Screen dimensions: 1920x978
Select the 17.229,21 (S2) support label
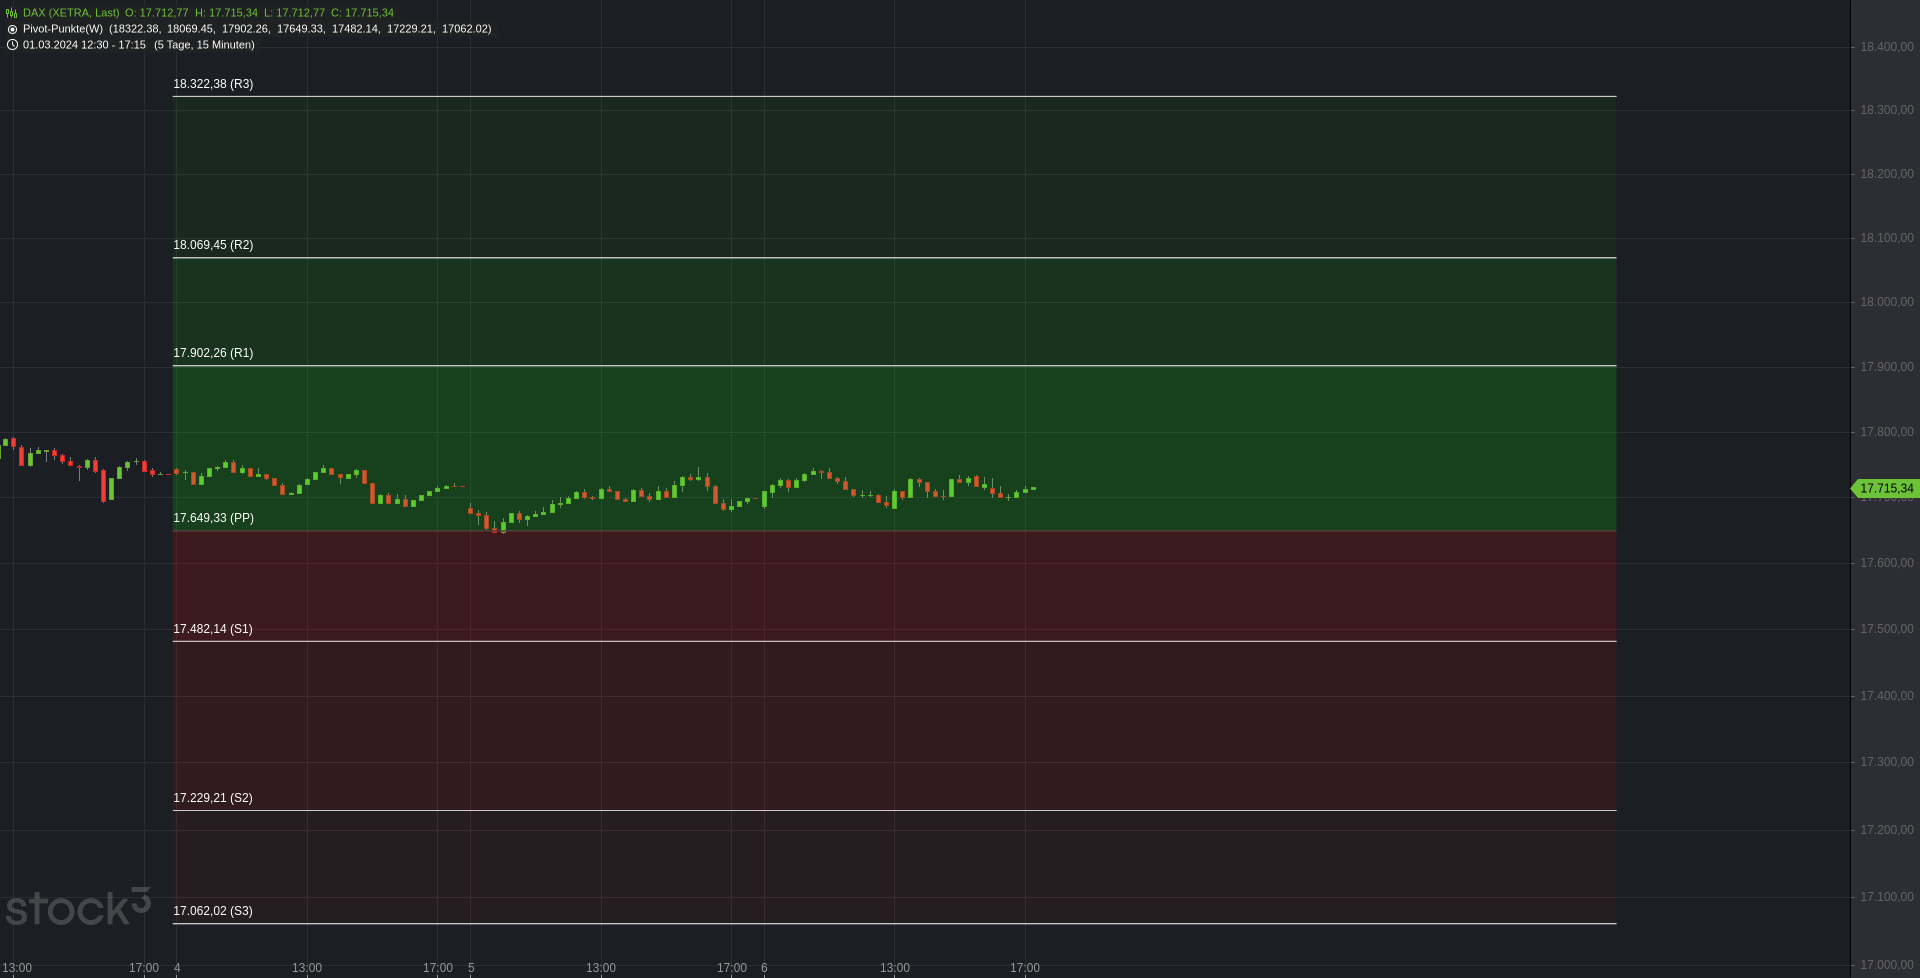tap(213, 798)
